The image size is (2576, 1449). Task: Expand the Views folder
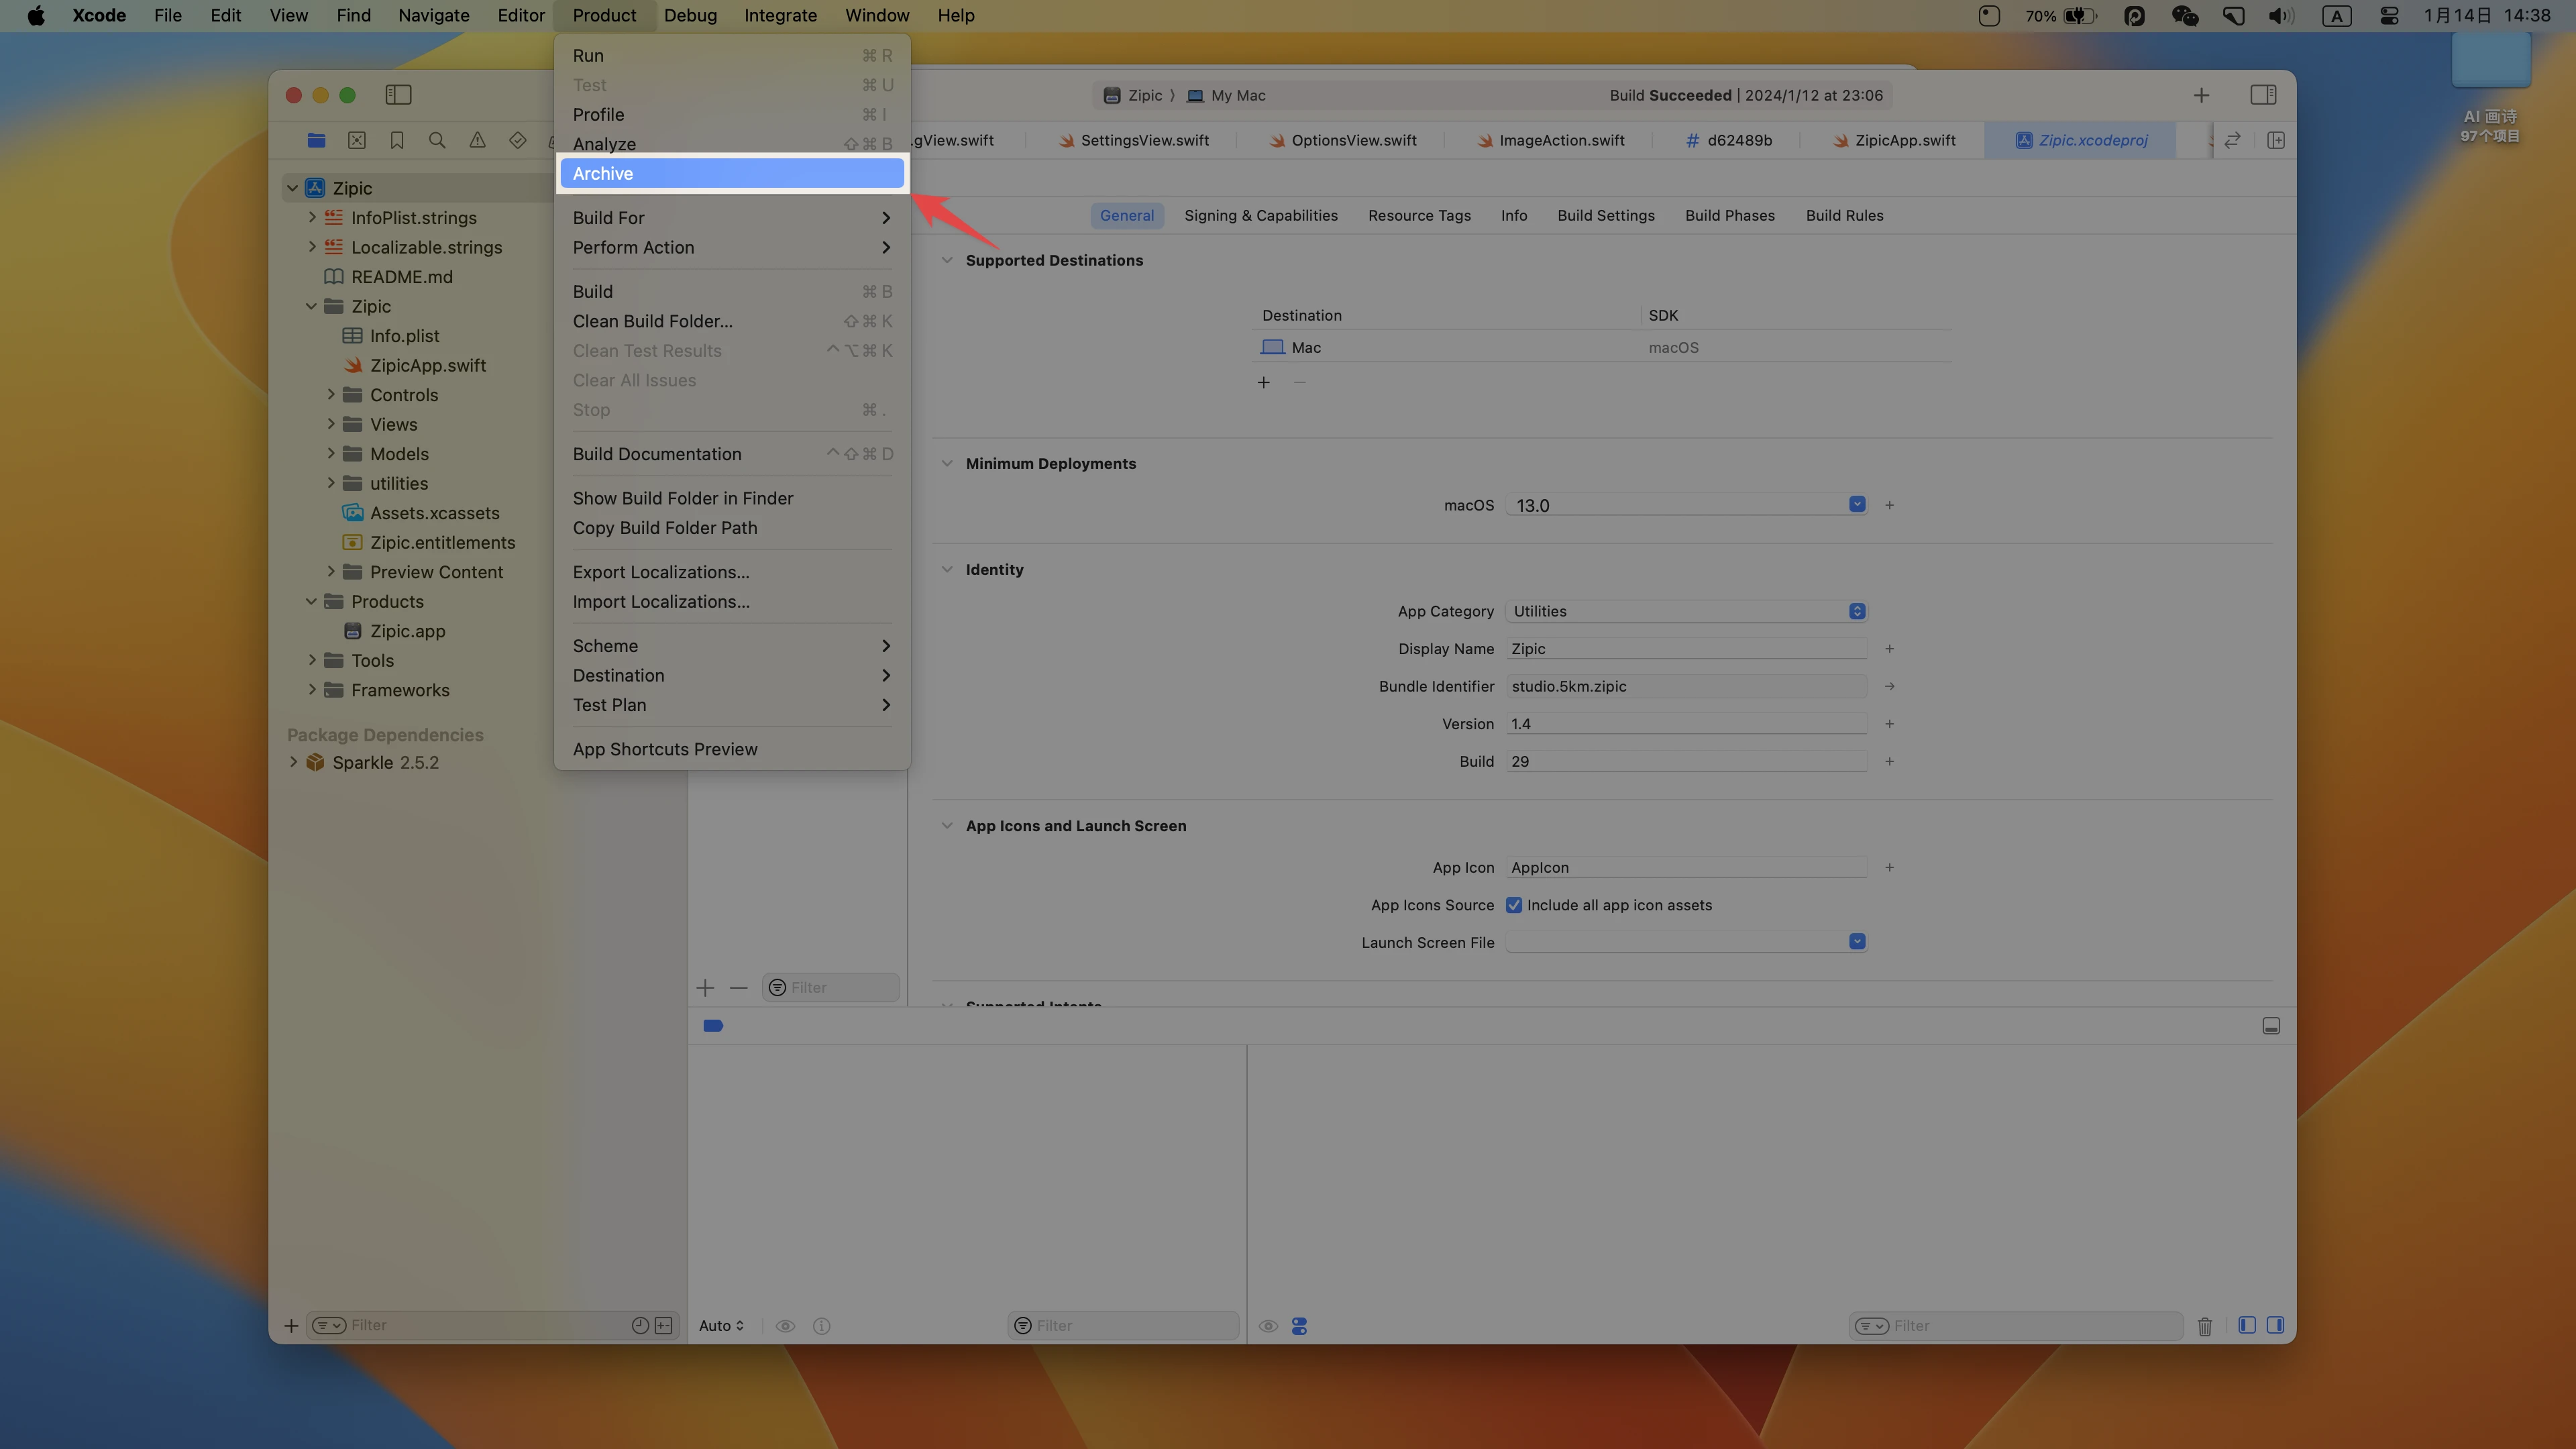point(331,424)
